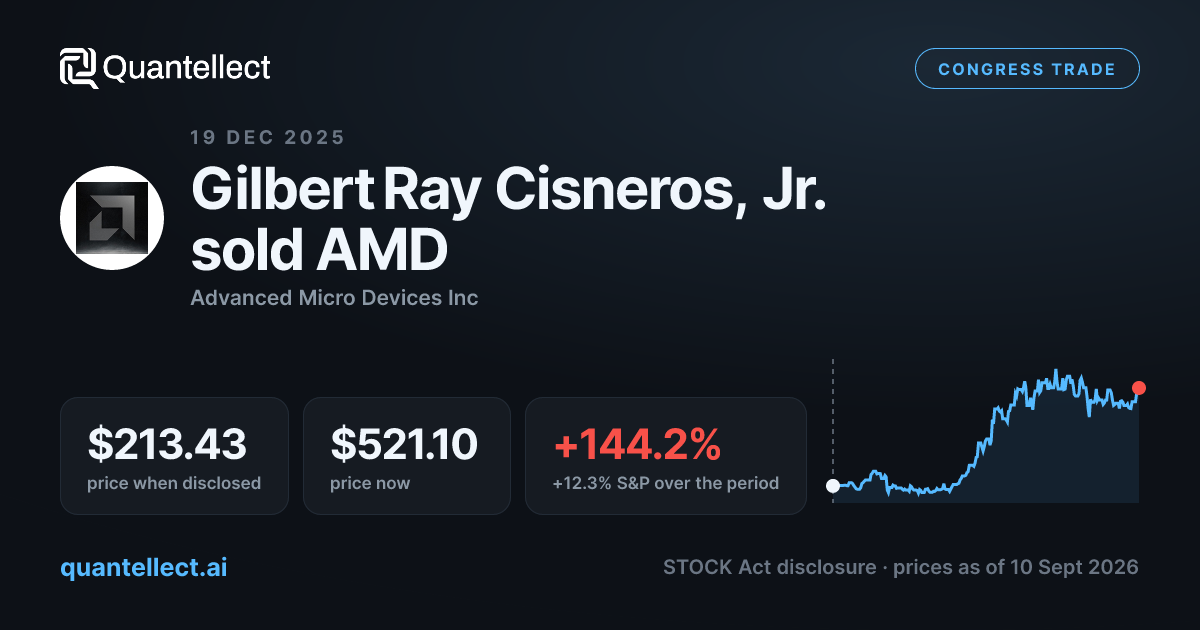Click the Quantellect logo icon
Image resolution: width=1200 pixels, height=630 pixels.
pos(79,68)
